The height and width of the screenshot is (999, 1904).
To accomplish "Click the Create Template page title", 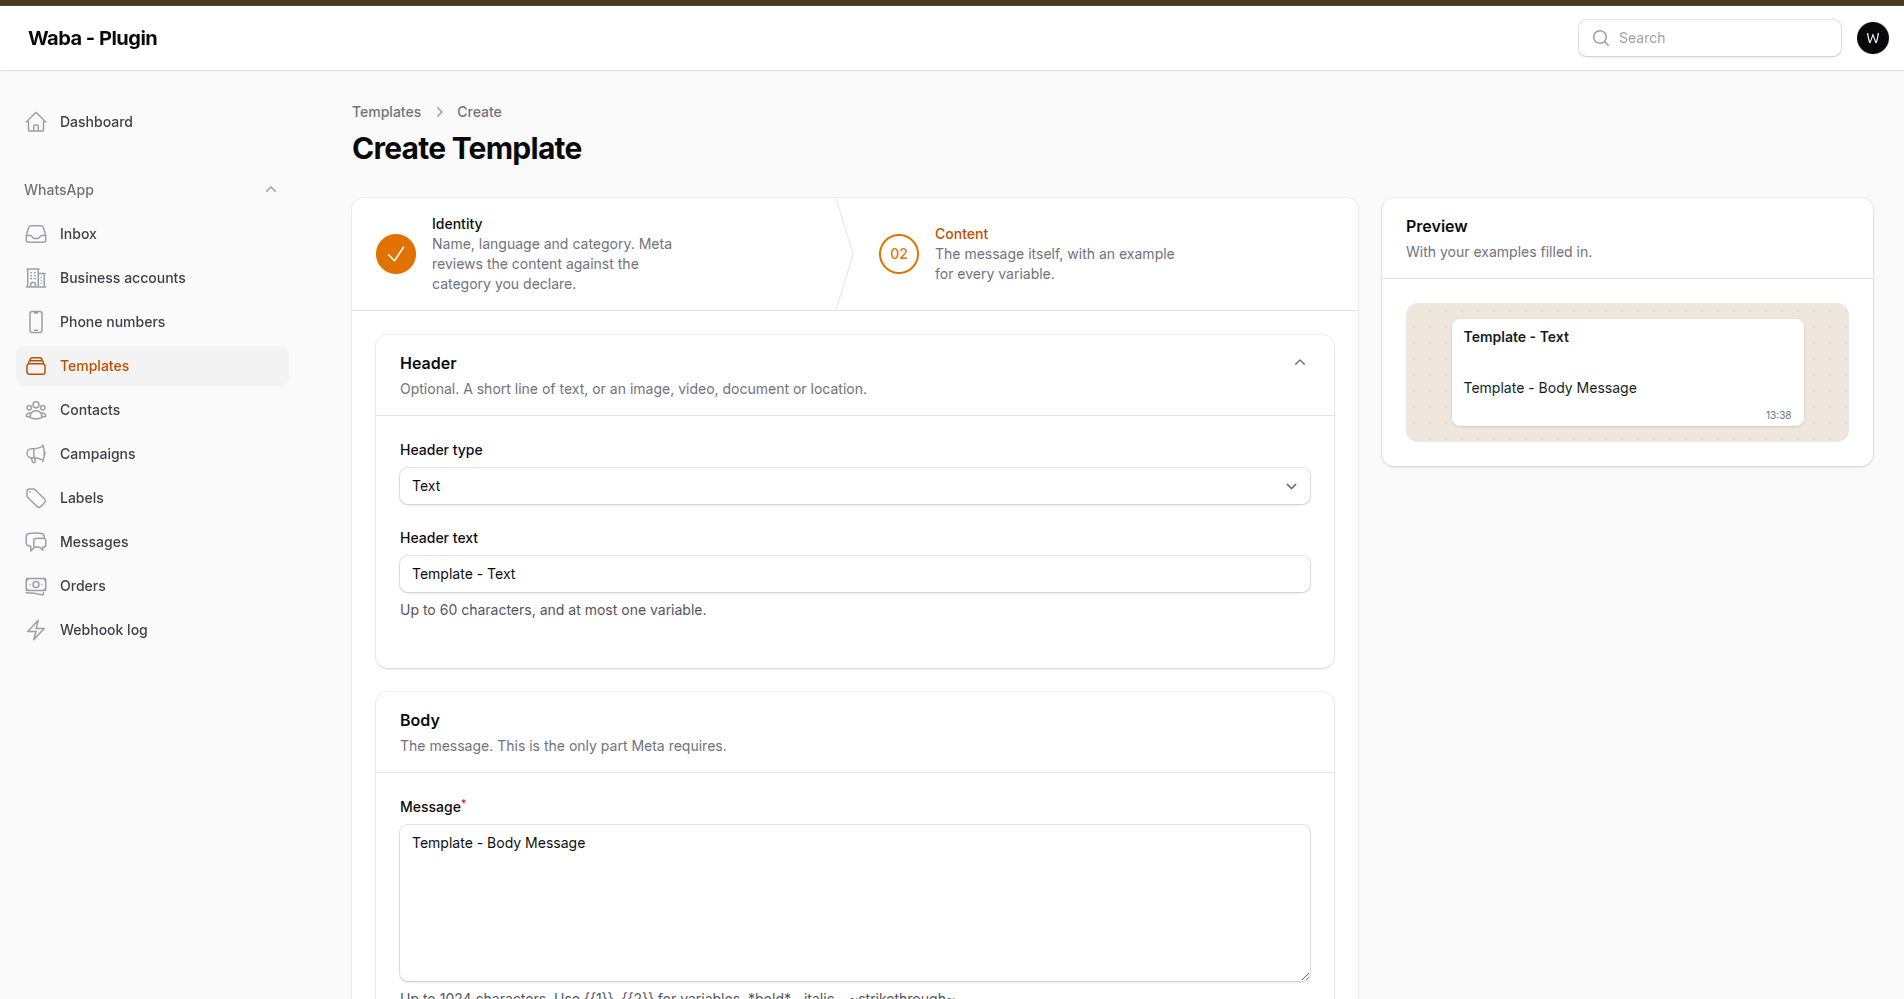I will [467, 148].
